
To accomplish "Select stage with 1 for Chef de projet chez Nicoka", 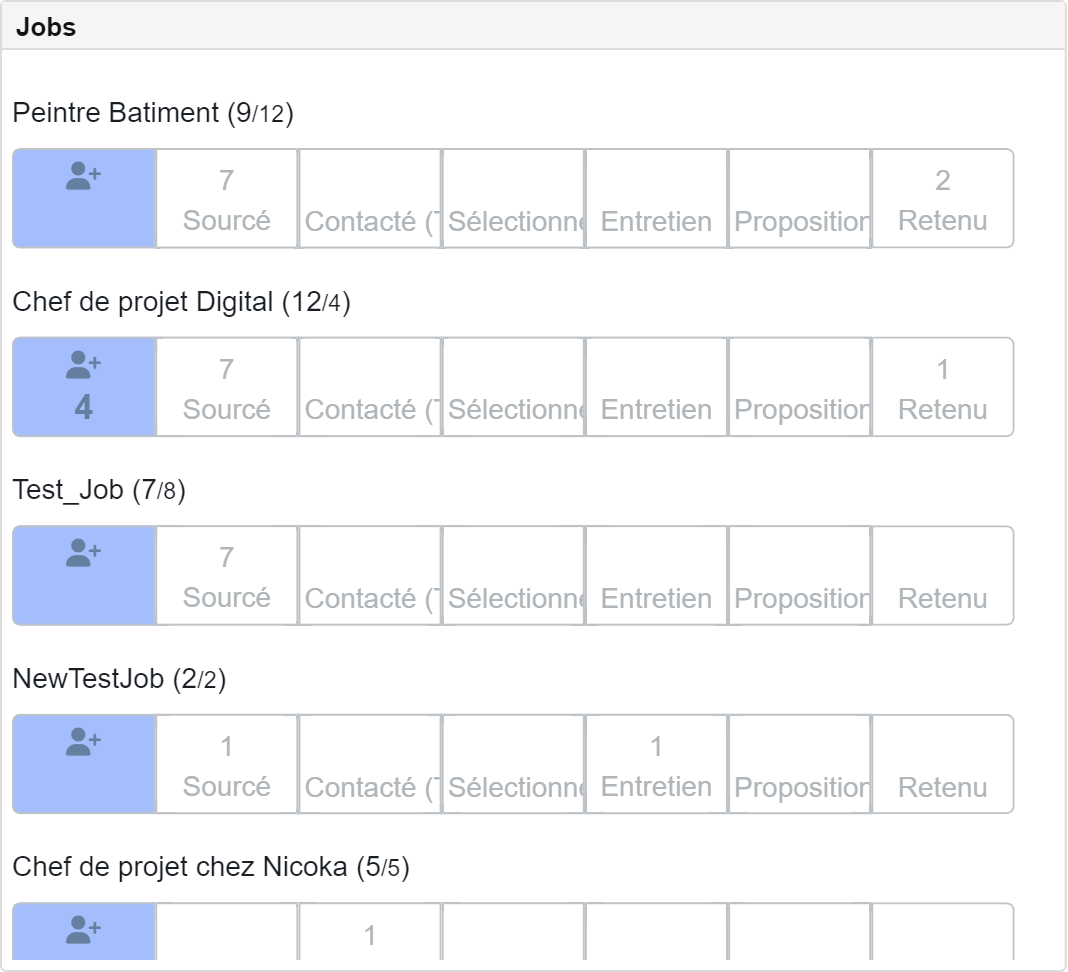I will pyautogui.click(x=370, y=932).
